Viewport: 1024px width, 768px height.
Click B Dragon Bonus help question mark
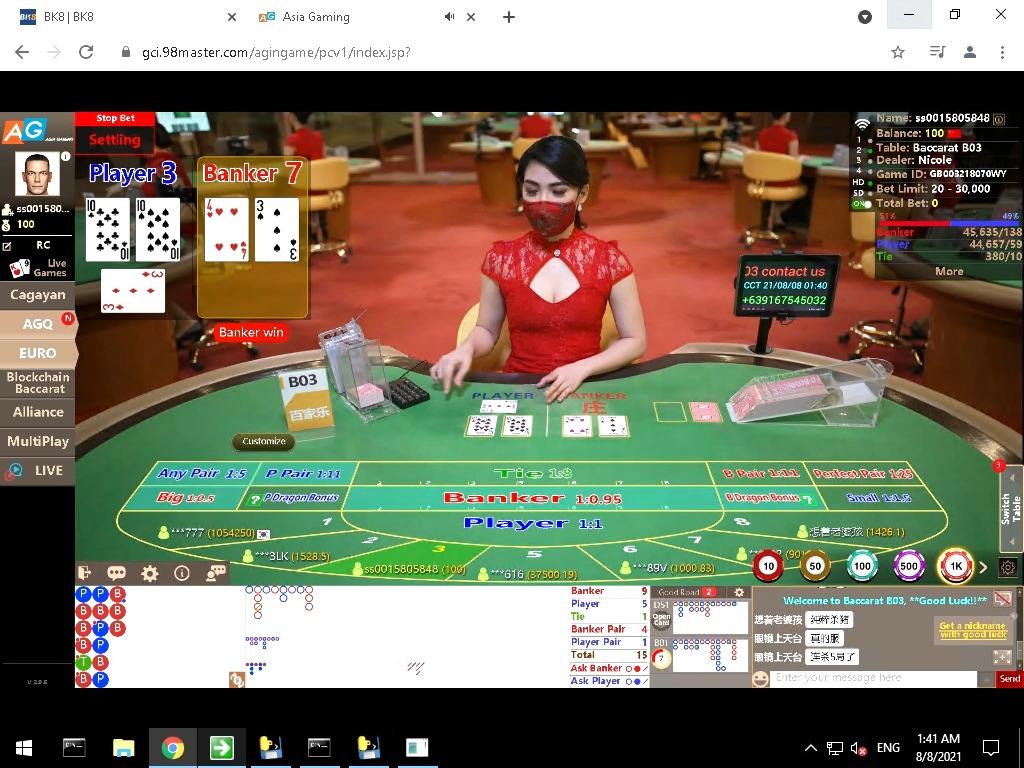click(808, 500)
